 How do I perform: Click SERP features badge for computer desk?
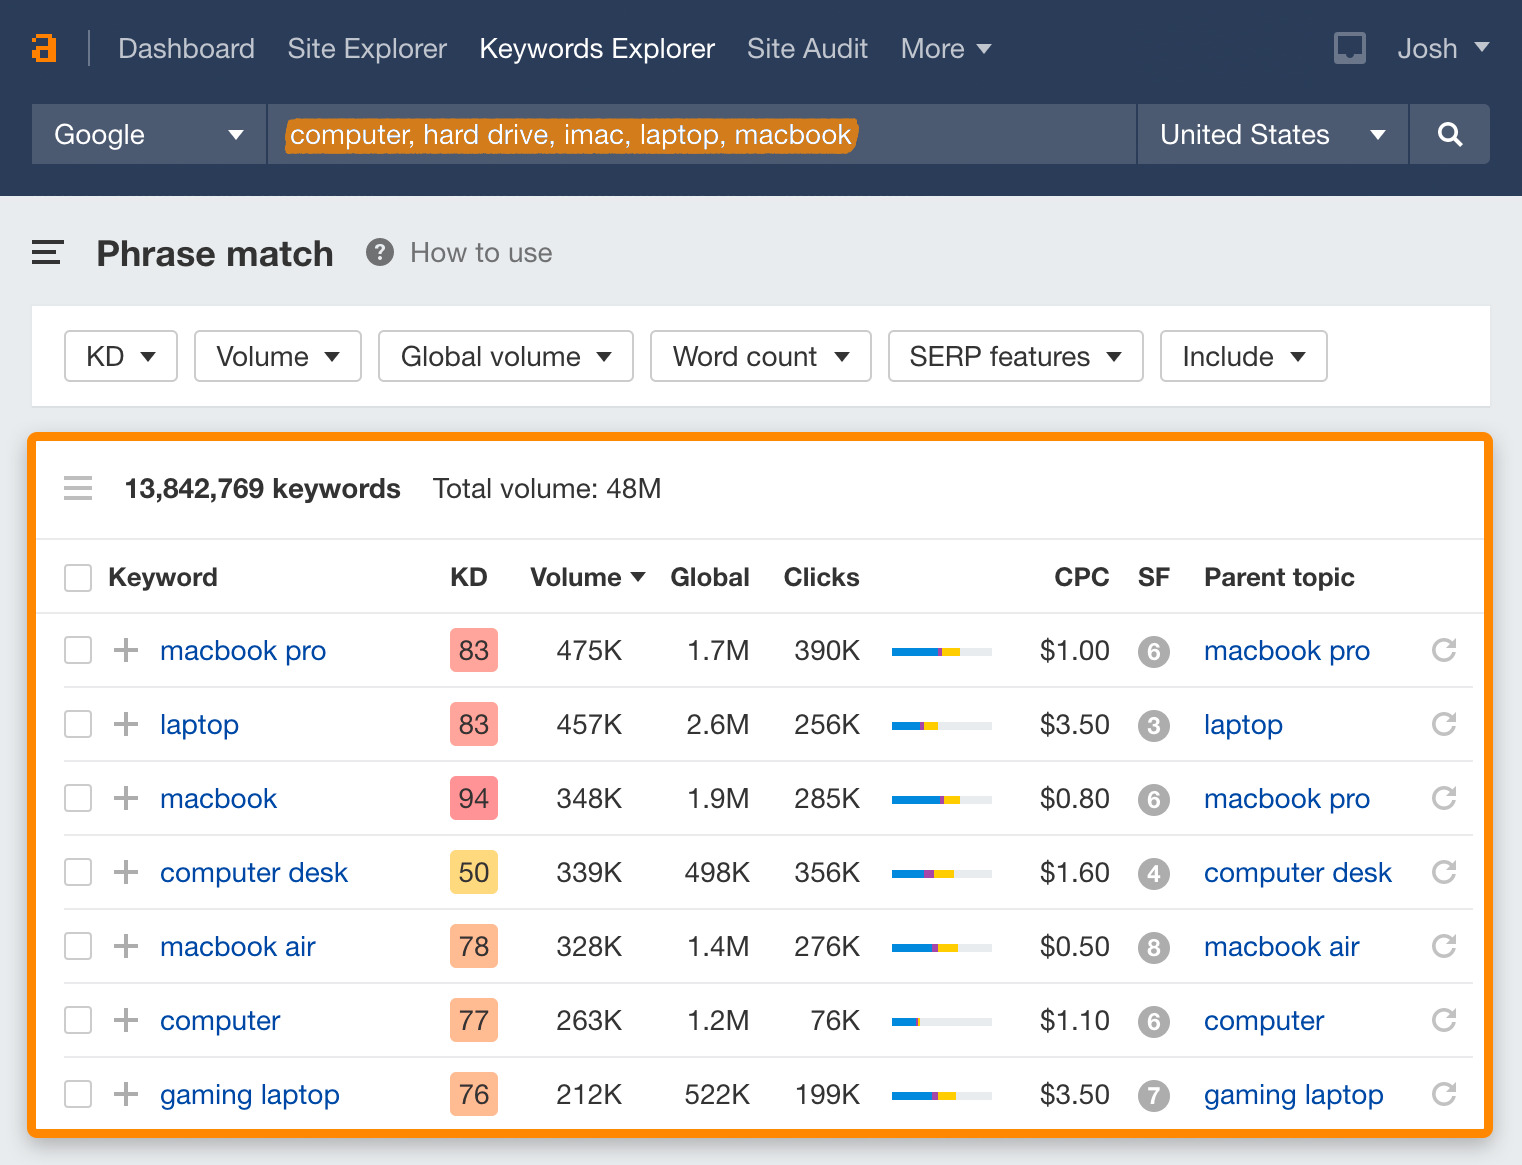pyautogui.click(x=1153, y=873)
